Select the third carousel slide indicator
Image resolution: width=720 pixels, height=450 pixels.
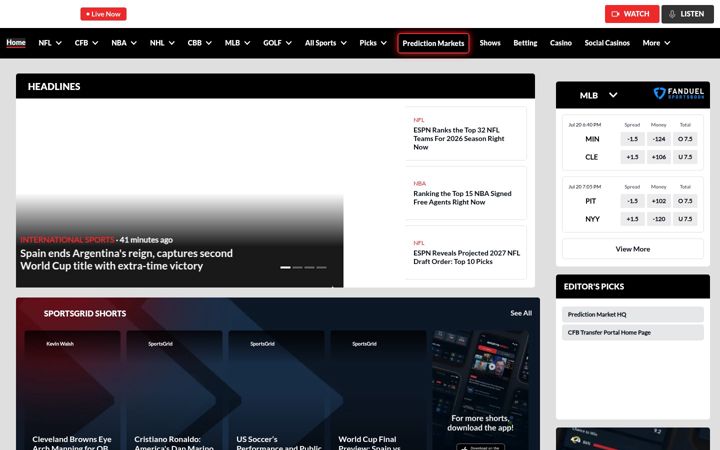[x=309, y=267]
